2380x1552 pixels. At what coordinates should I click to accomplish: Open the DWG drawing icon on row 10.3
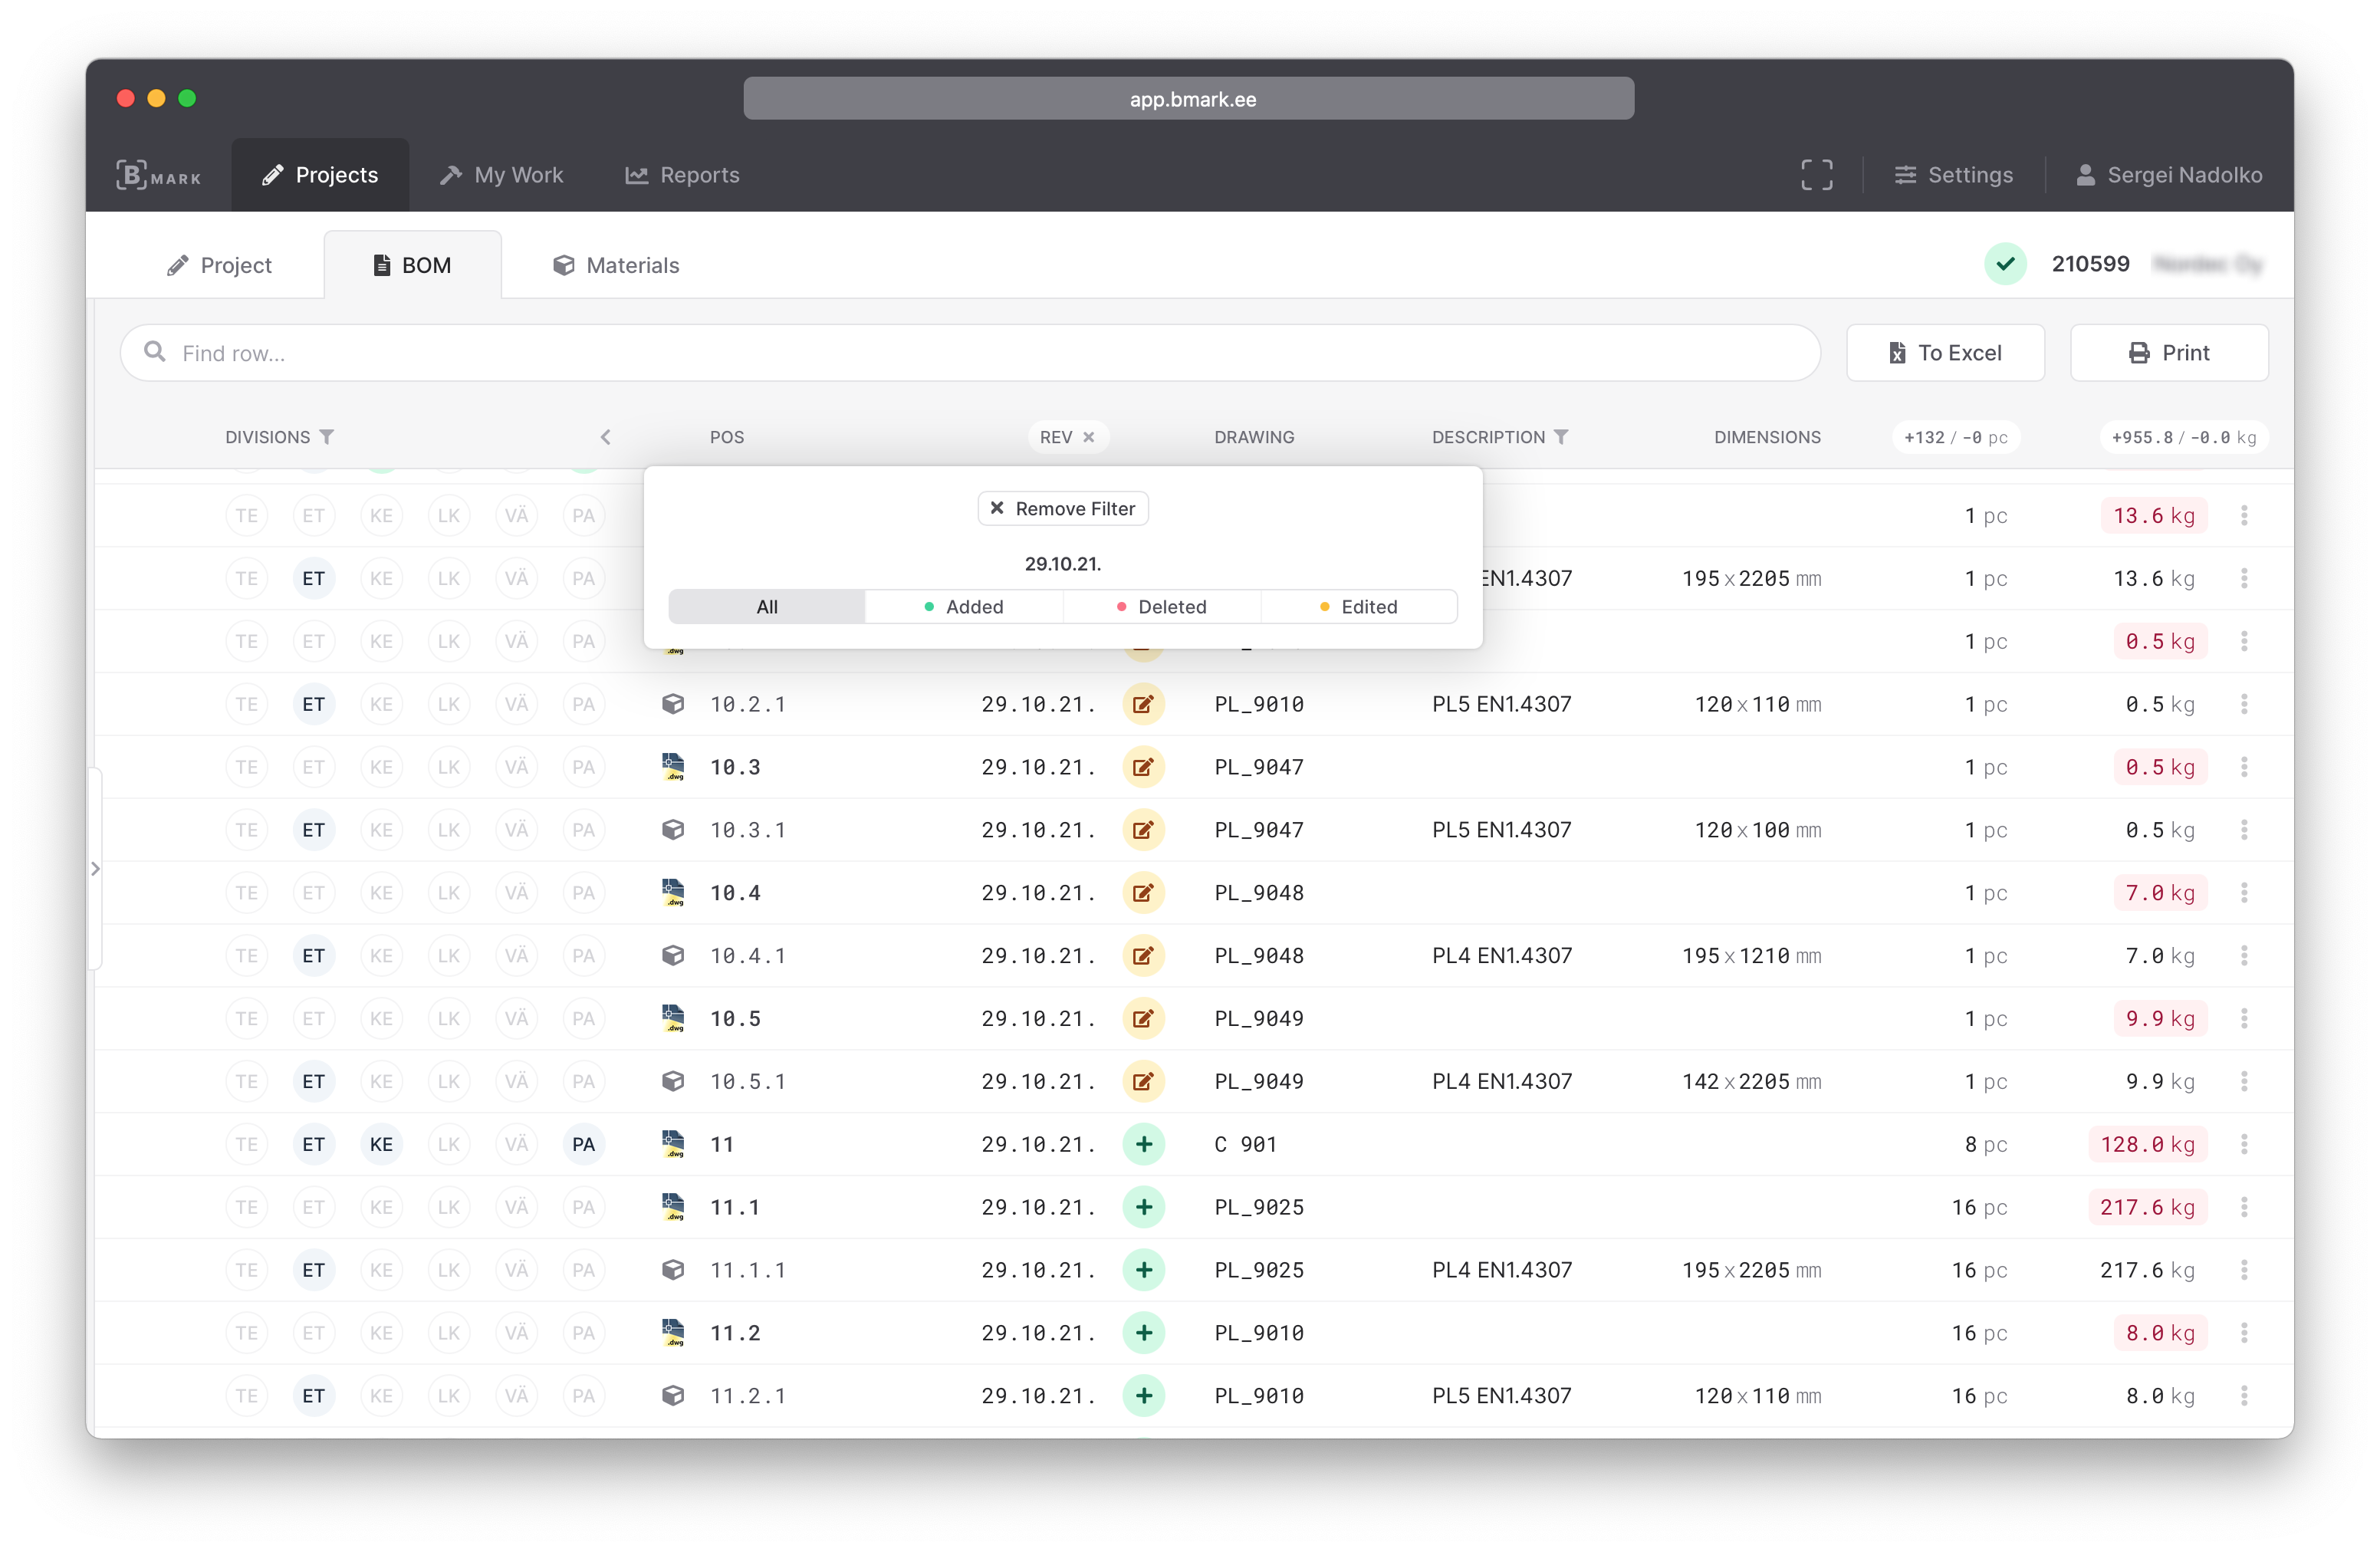pos(674,767)
